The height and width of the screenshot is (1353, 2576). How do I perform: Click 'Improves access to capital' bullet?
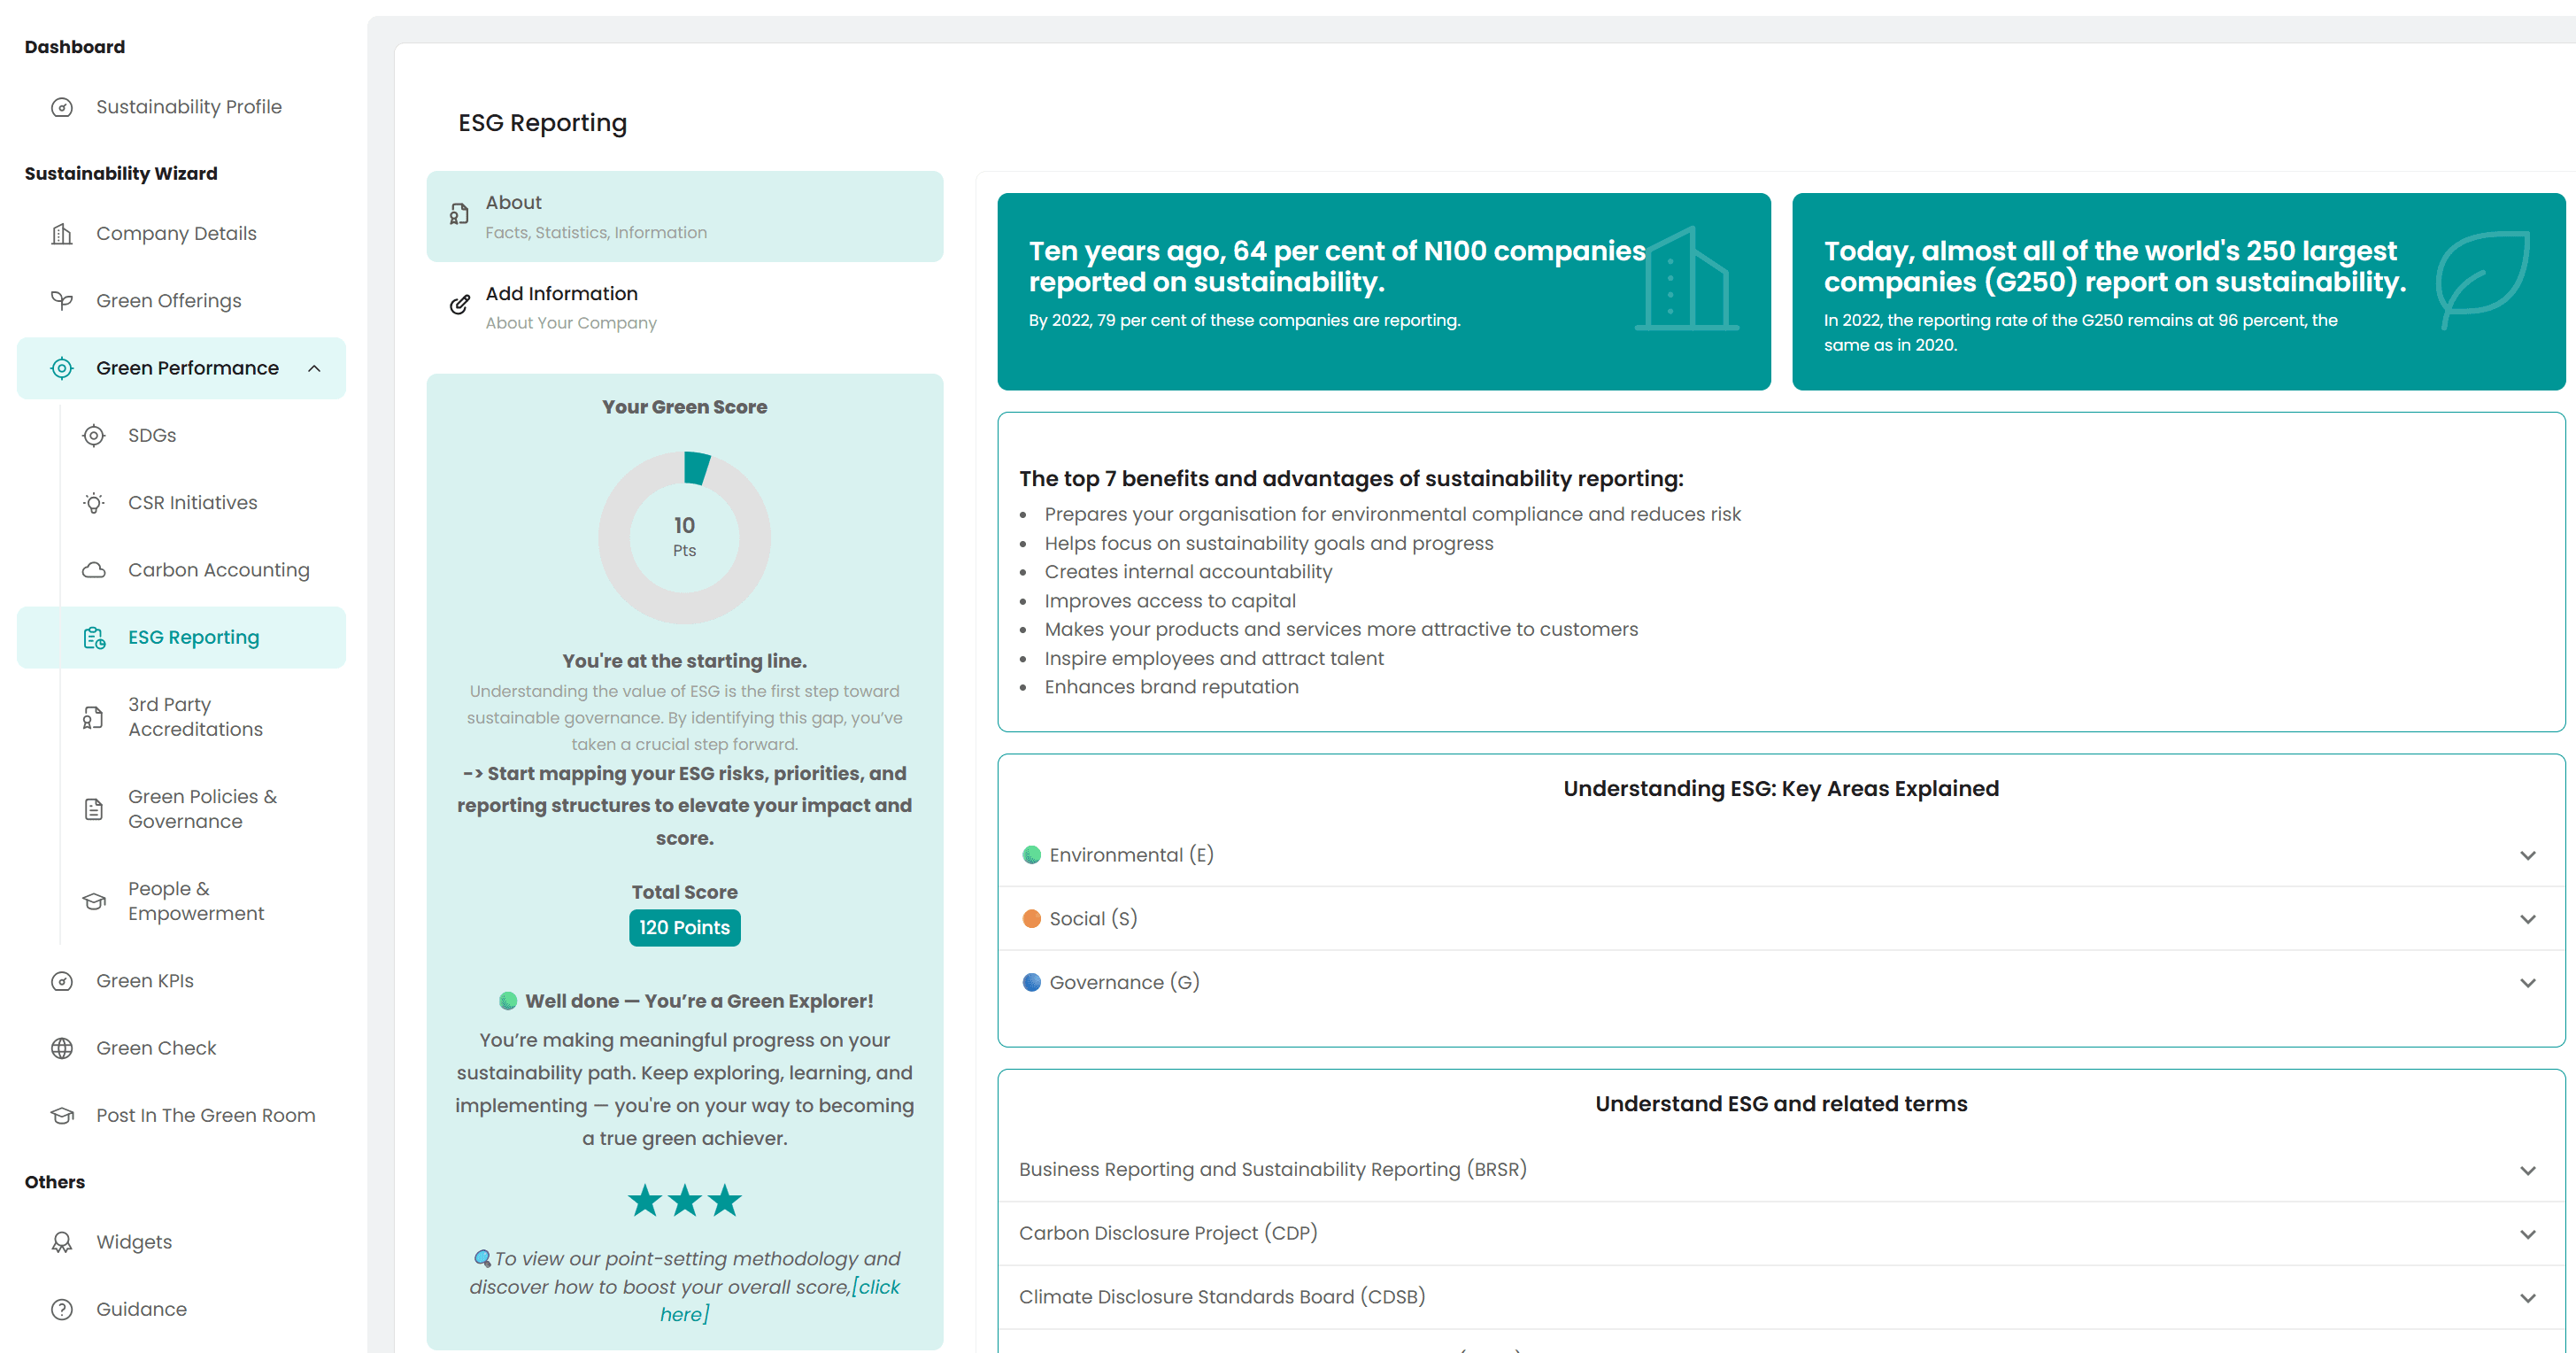tap(1170, 601)
